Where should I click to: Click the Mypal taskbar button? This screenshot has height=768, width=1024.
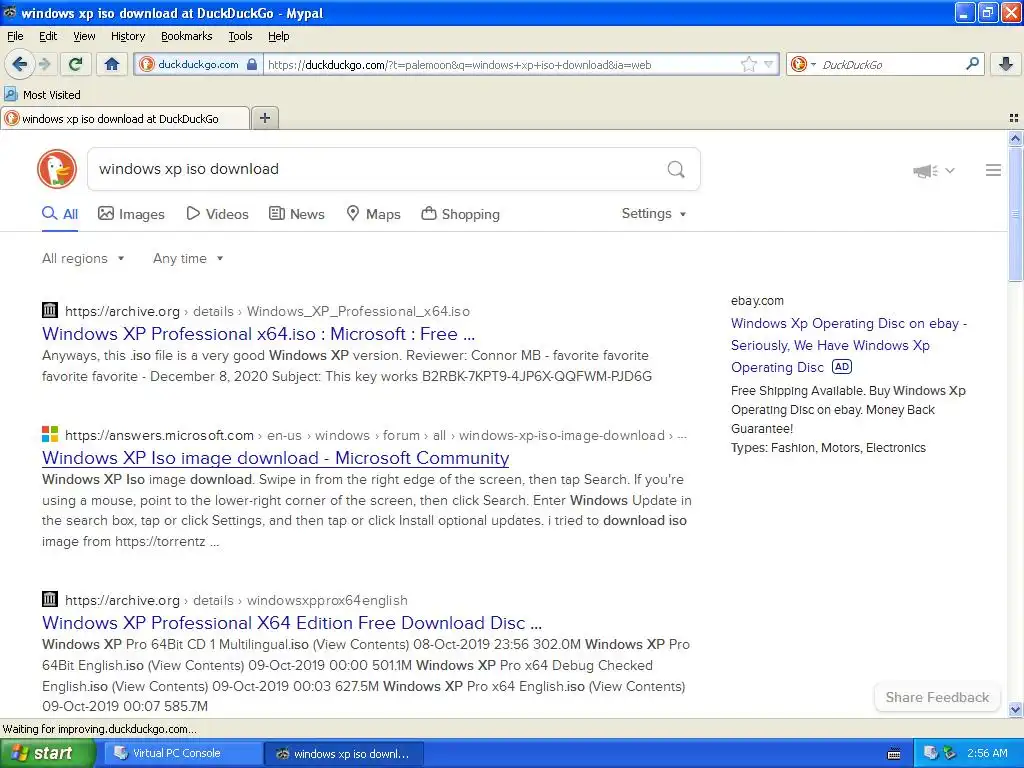coord(344,754)
